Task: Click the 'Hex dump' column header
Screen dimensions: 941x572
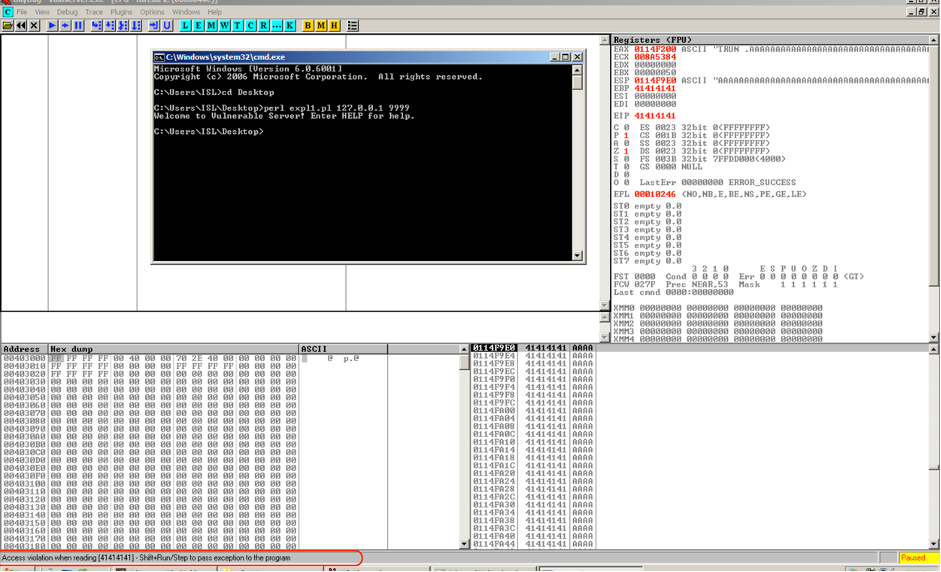Action: (x=173, y=349)
